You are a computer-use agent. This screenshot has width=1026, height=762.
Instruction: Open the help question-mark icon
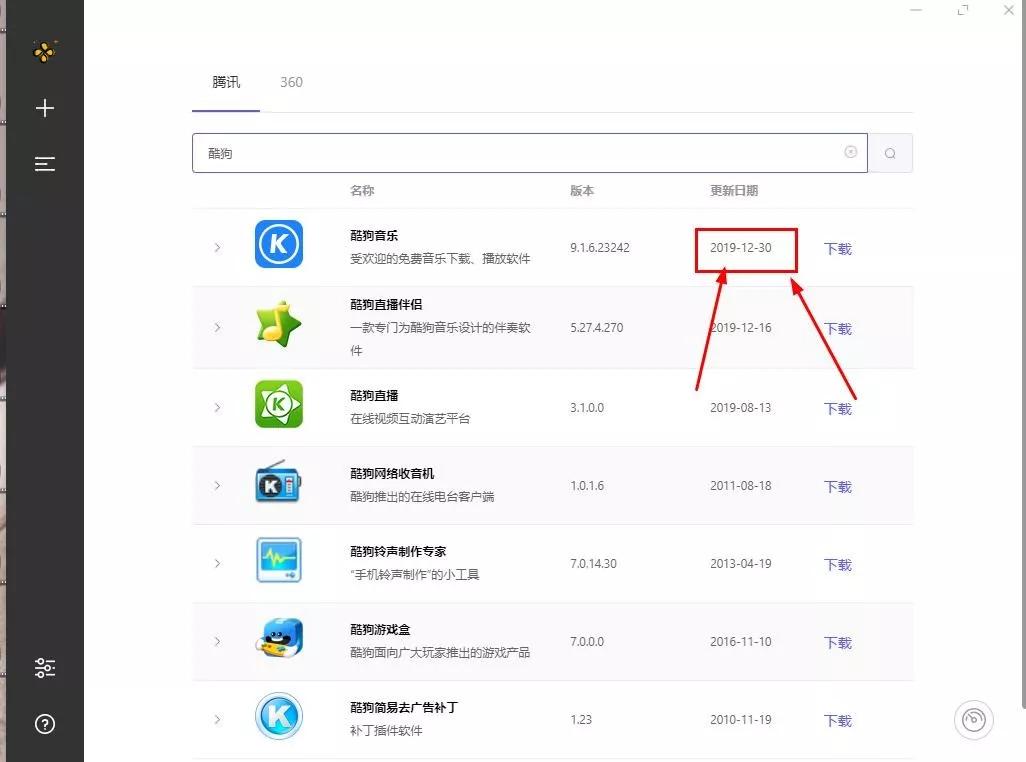(44, 723)
